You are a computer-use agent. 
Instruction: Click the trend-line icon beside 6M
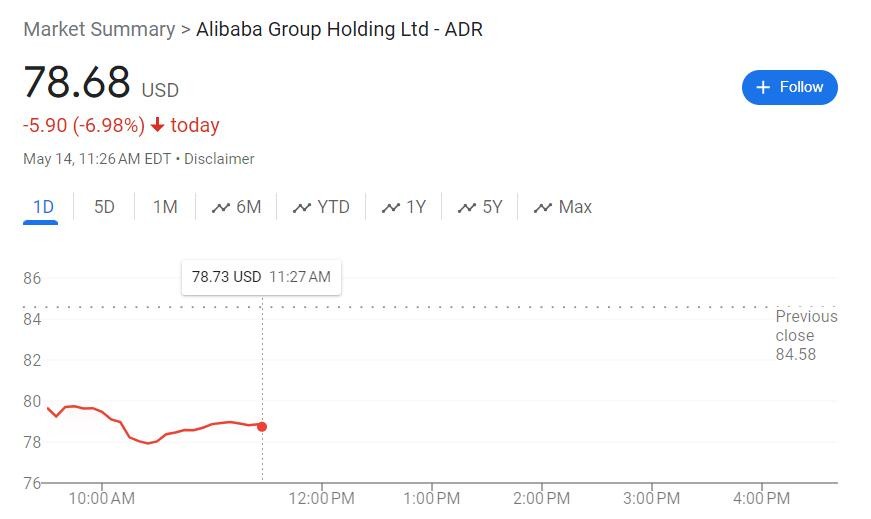(221, 208)
